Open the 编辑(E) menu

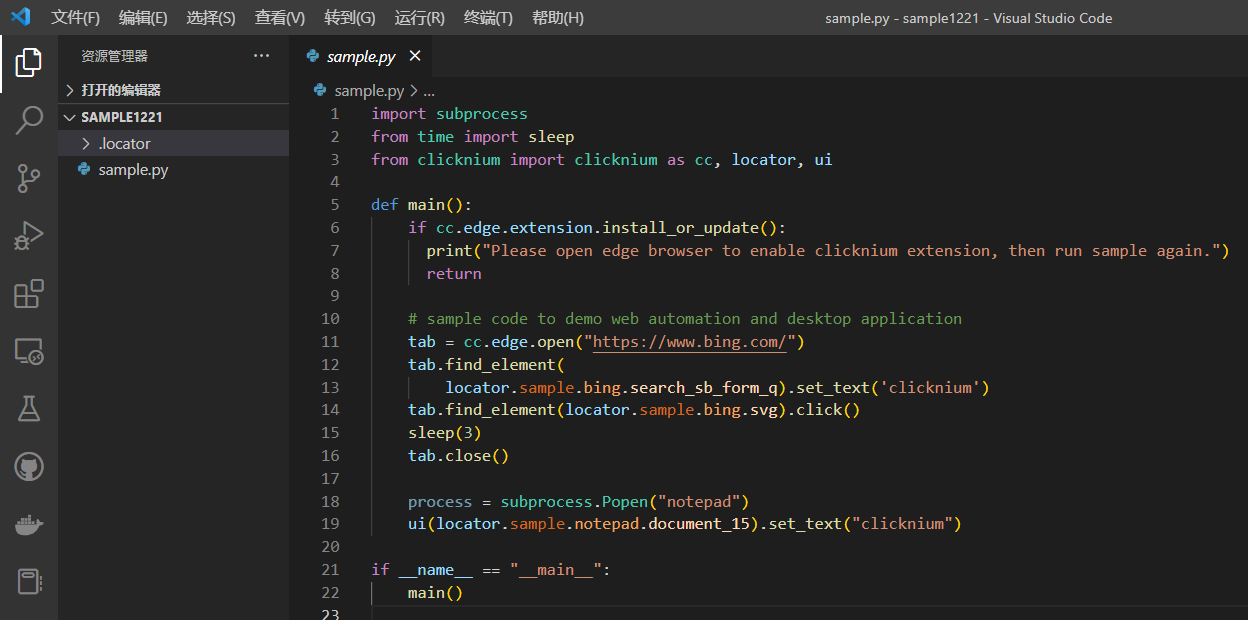click(143, 18)
